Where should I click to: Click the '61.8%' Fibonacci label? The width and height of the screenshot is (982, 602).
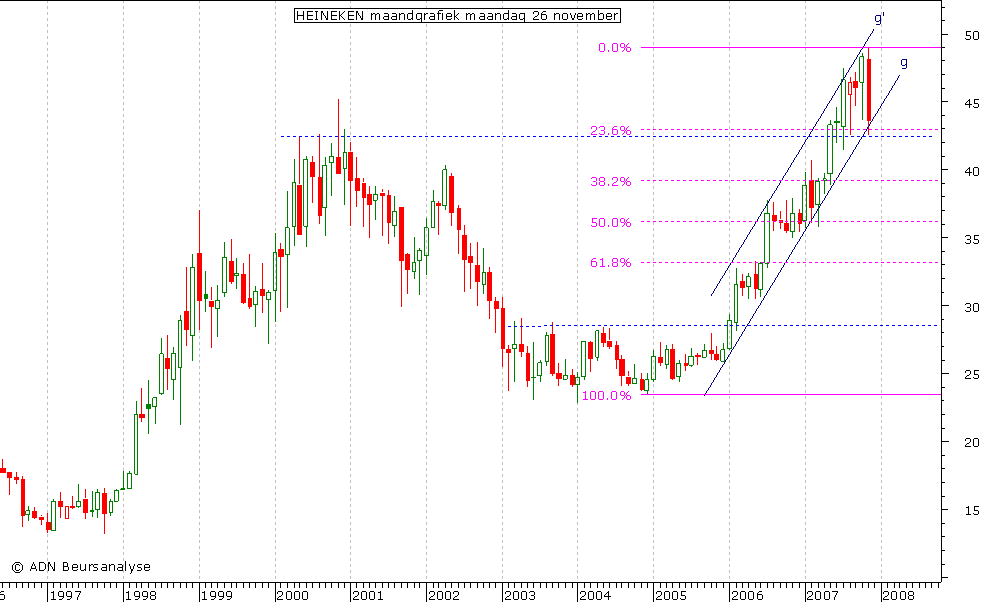click(x=611, y=262)
